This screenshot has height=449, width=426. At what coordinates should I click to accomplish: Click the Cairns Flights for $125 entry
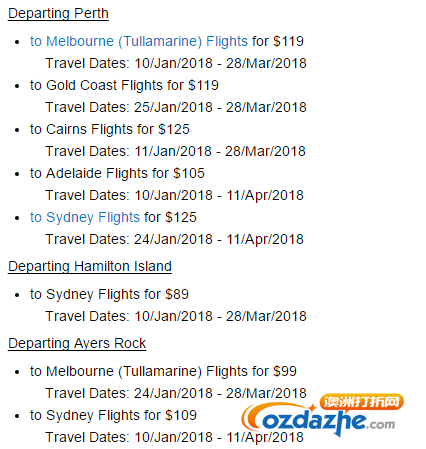tap(110, 130)
